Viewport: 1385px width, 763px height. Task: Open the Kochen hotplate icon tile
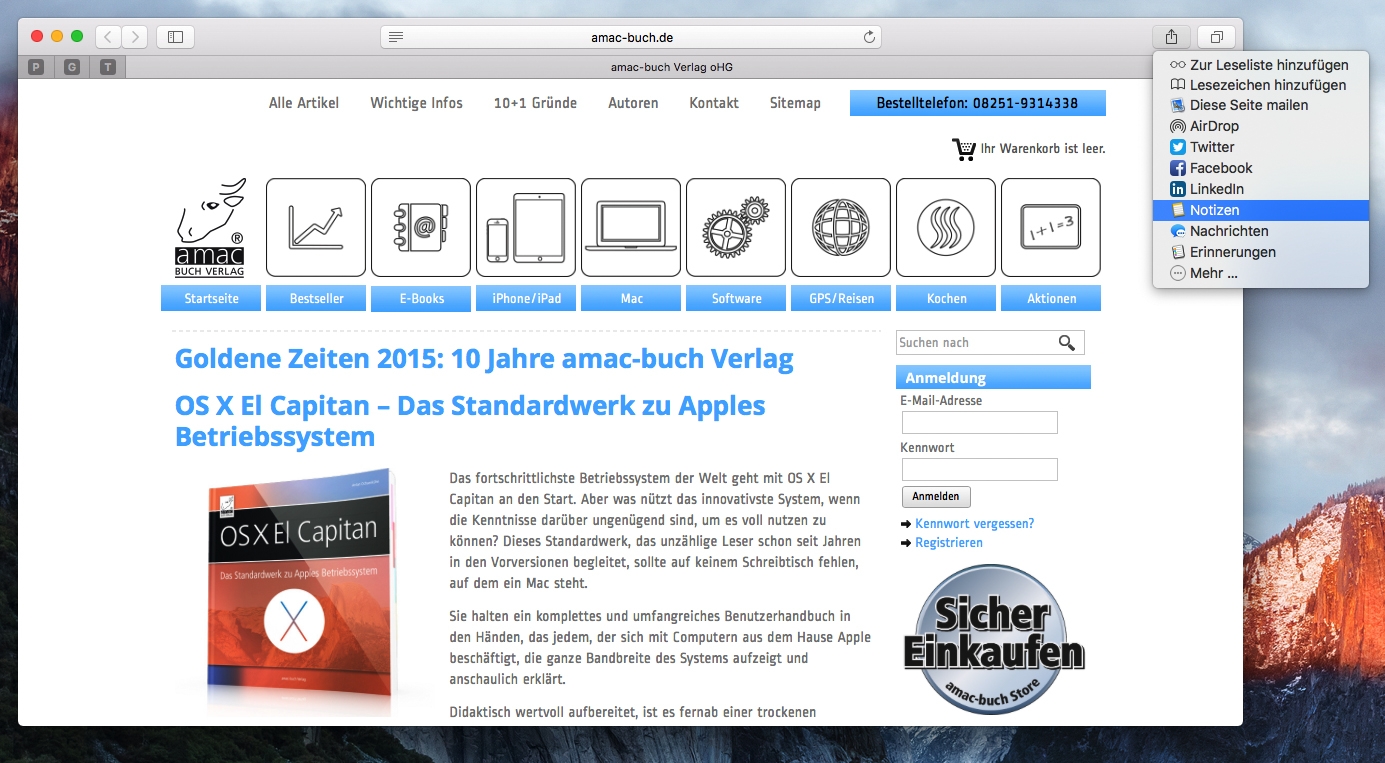pyautogui.click(x=946, y=227)
